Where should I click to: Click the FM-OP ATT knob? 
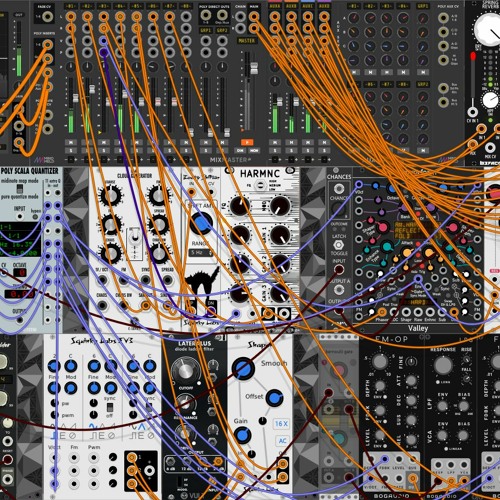pyautogui.click(x=411, y=380)
